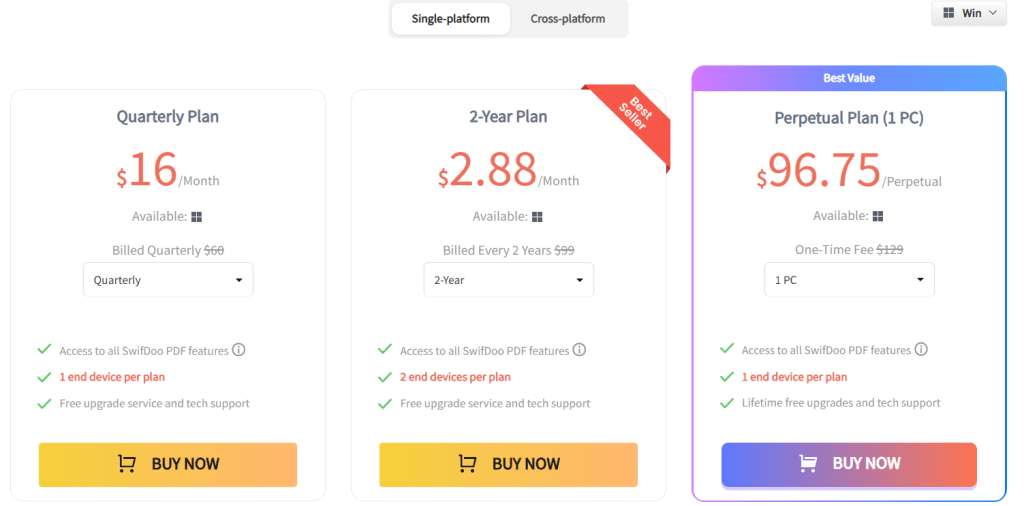Open the 1 PC license count dropdown
Screen dimensions: 1024x506
click(849, 280)
